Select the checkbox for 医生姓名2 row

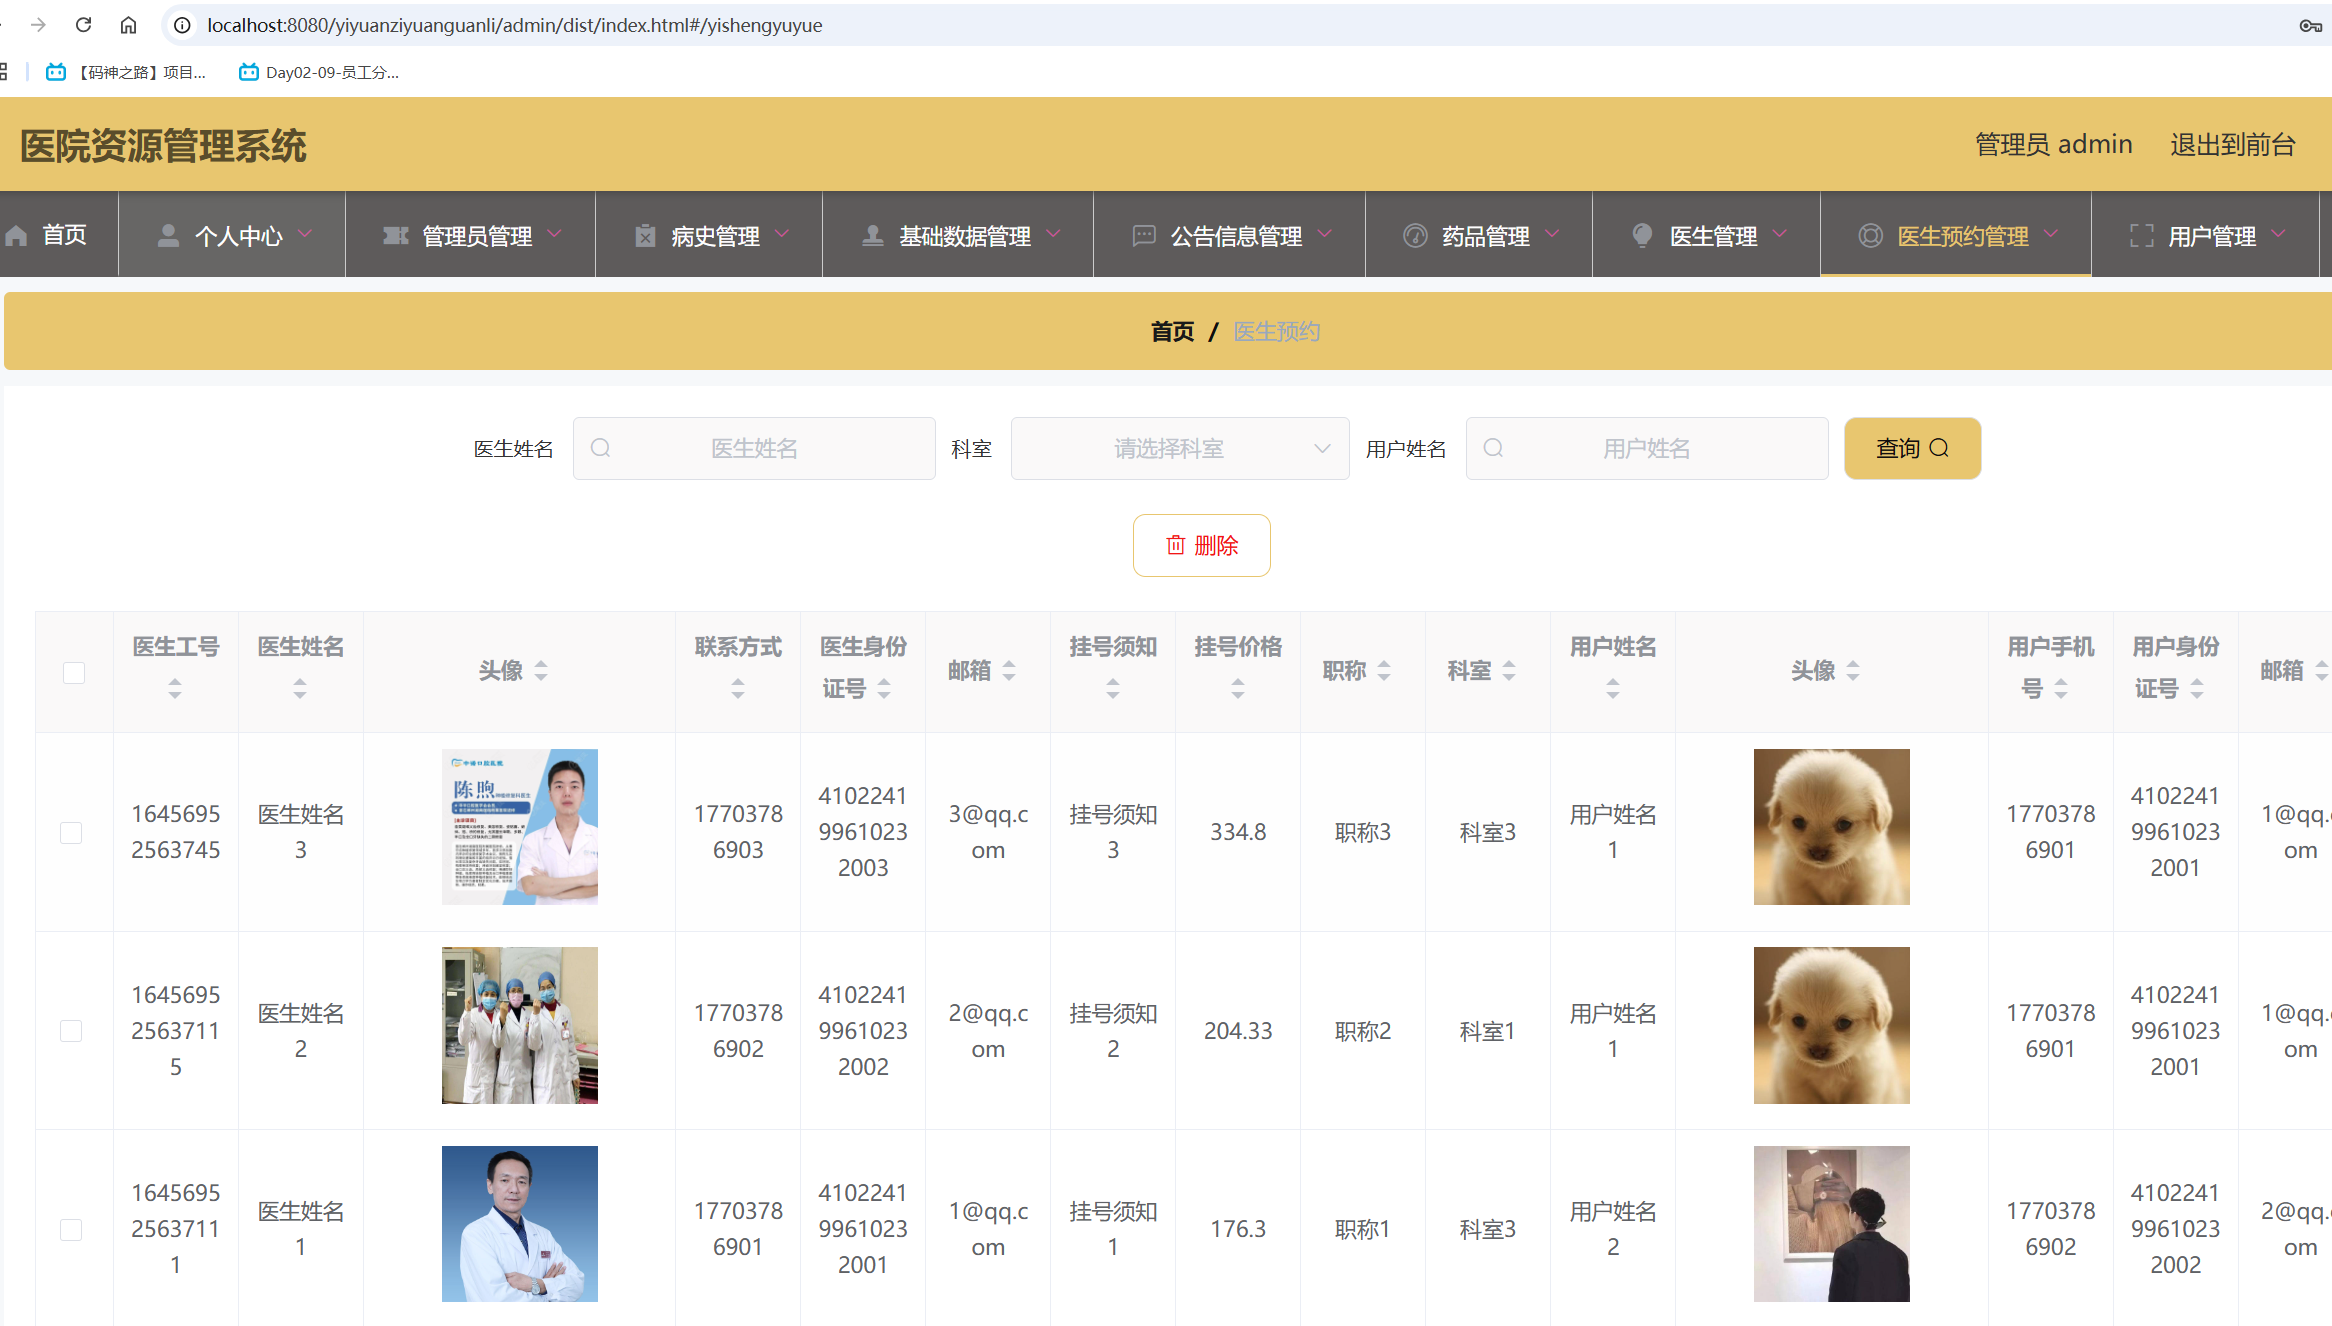click(71, 1030)
